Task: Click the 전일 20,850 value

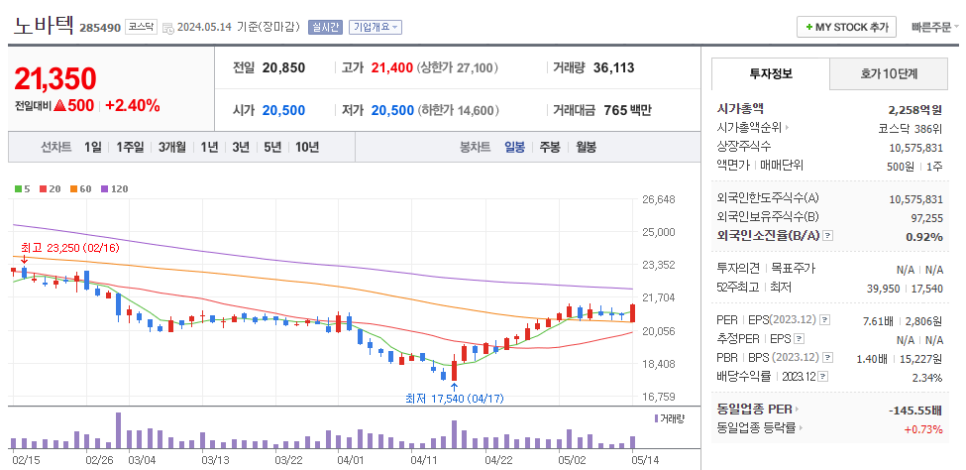Action: coord(283,68)
